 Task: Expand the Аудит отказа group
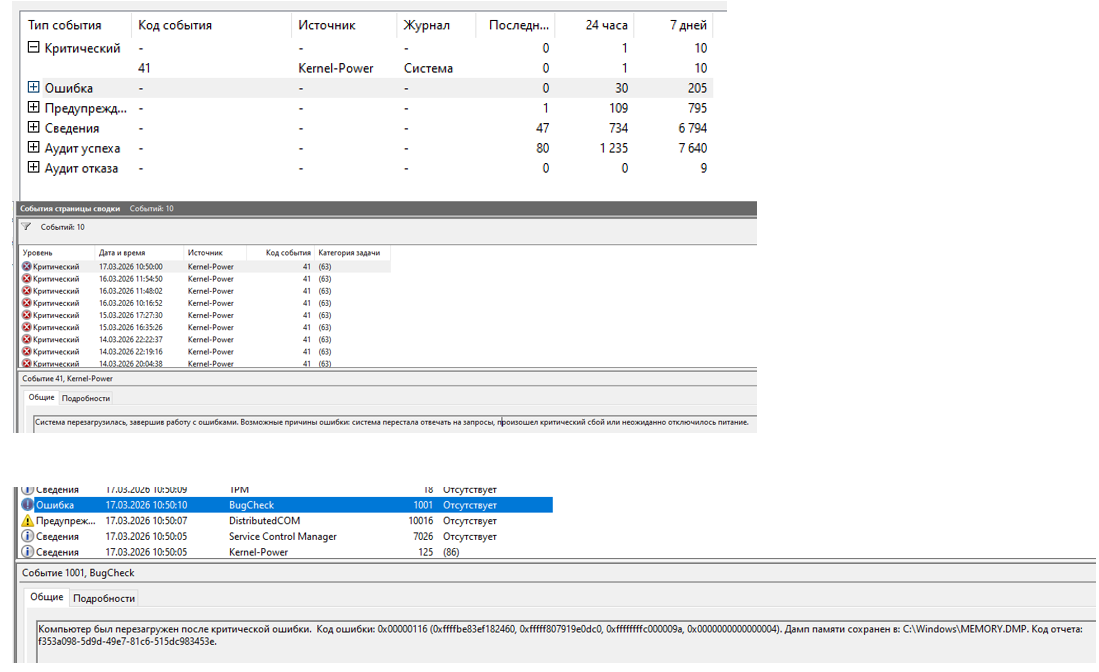tap(34, 168)
